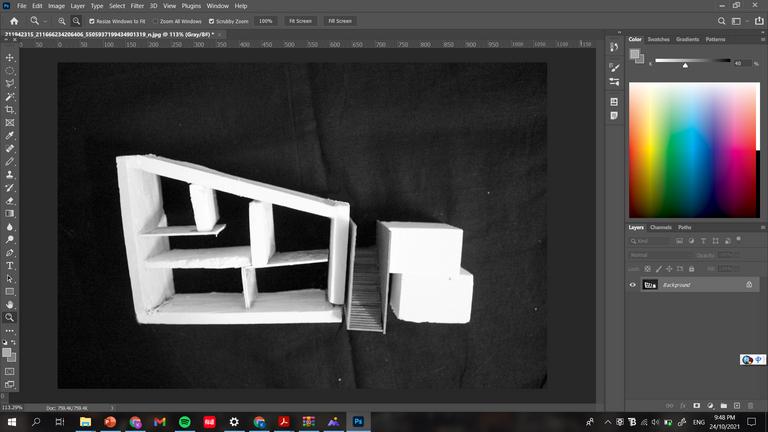Select the Eraser tool
Image resolution: width=768 pixels, height=432 pixels.
point(10,201)
